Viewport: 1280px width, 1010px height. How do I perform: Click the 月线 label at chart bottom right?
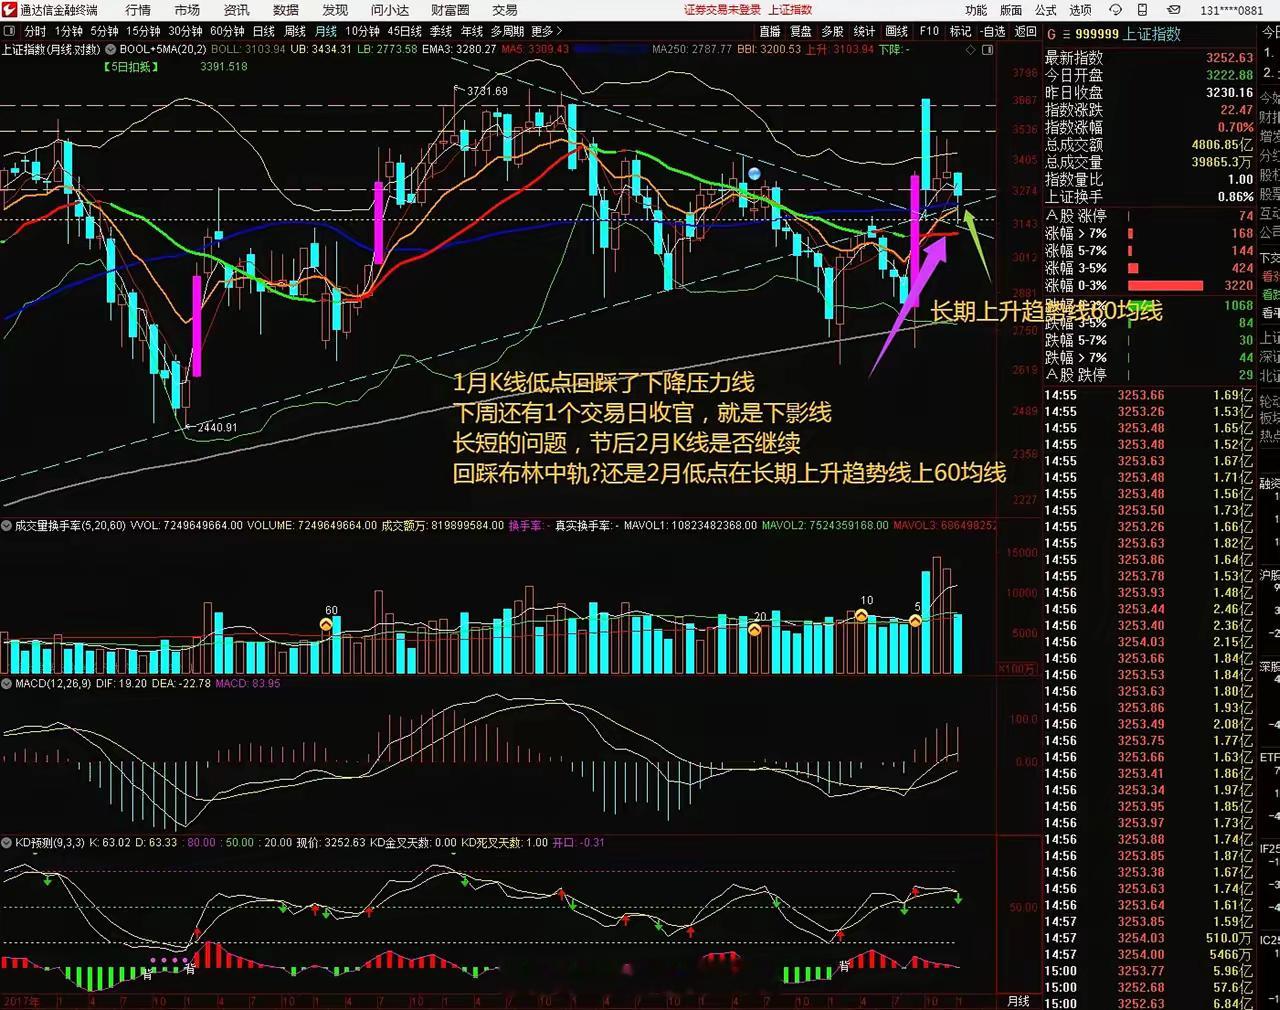click(1018, 1001)
